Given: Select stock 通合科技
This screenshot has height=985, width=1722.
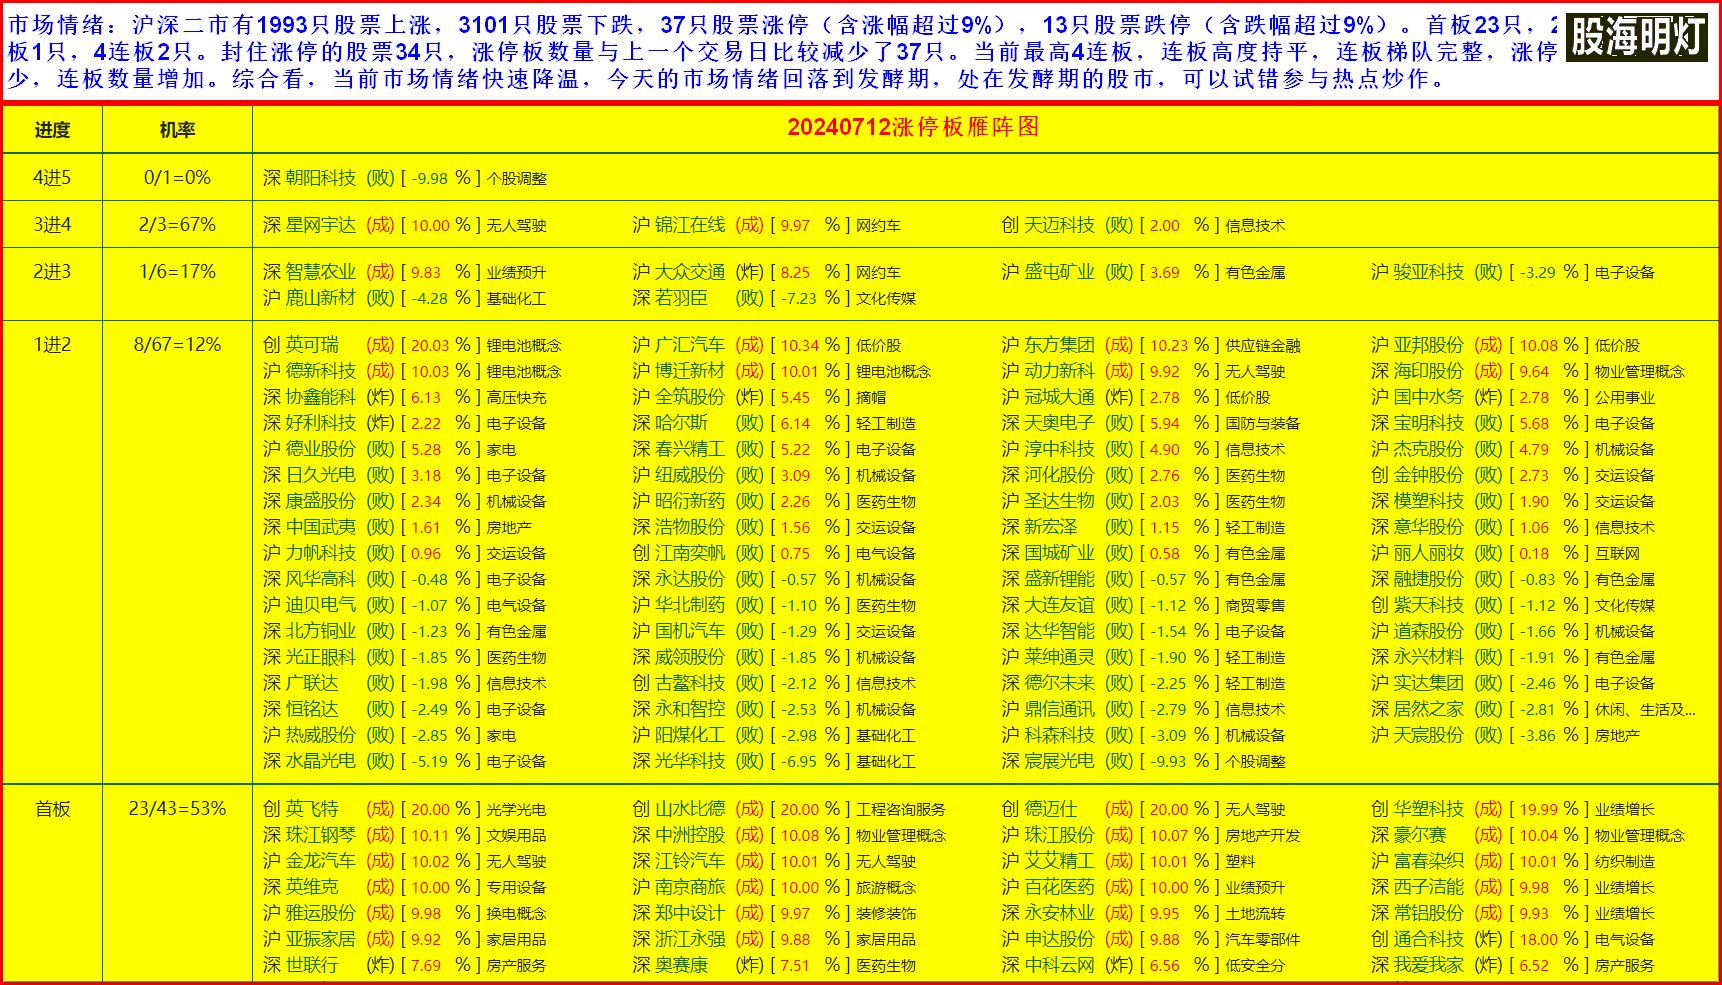Looking at the screenshot, I should click(1429, 939).
